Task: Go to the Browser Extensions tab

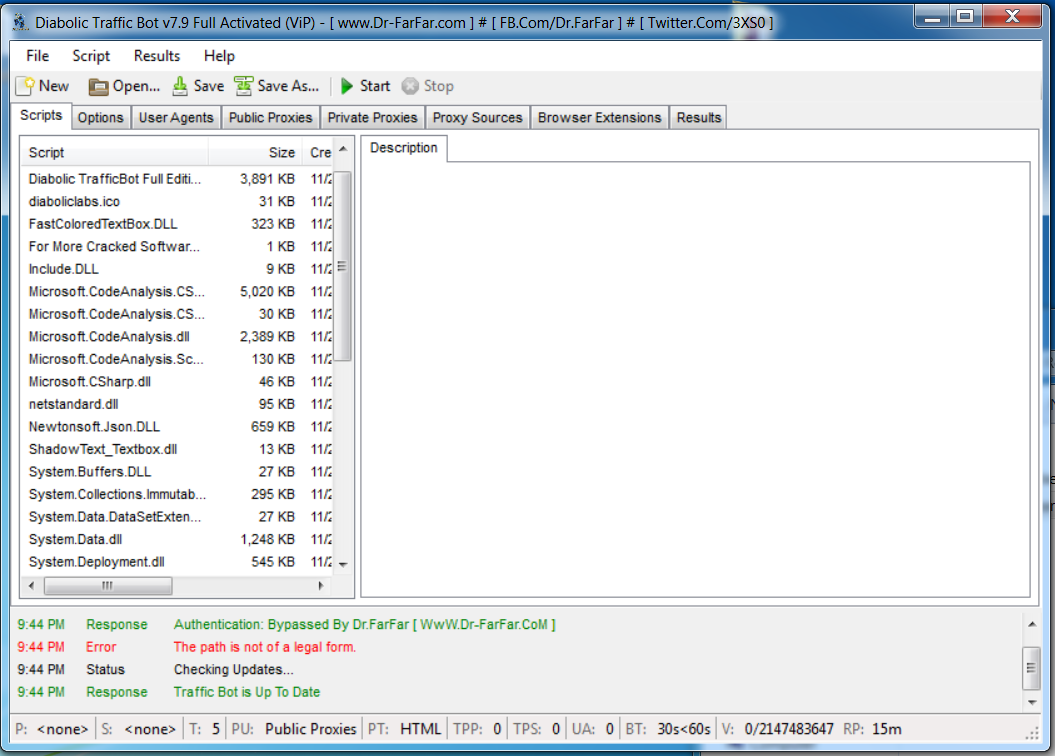Action: pos(599,117)
